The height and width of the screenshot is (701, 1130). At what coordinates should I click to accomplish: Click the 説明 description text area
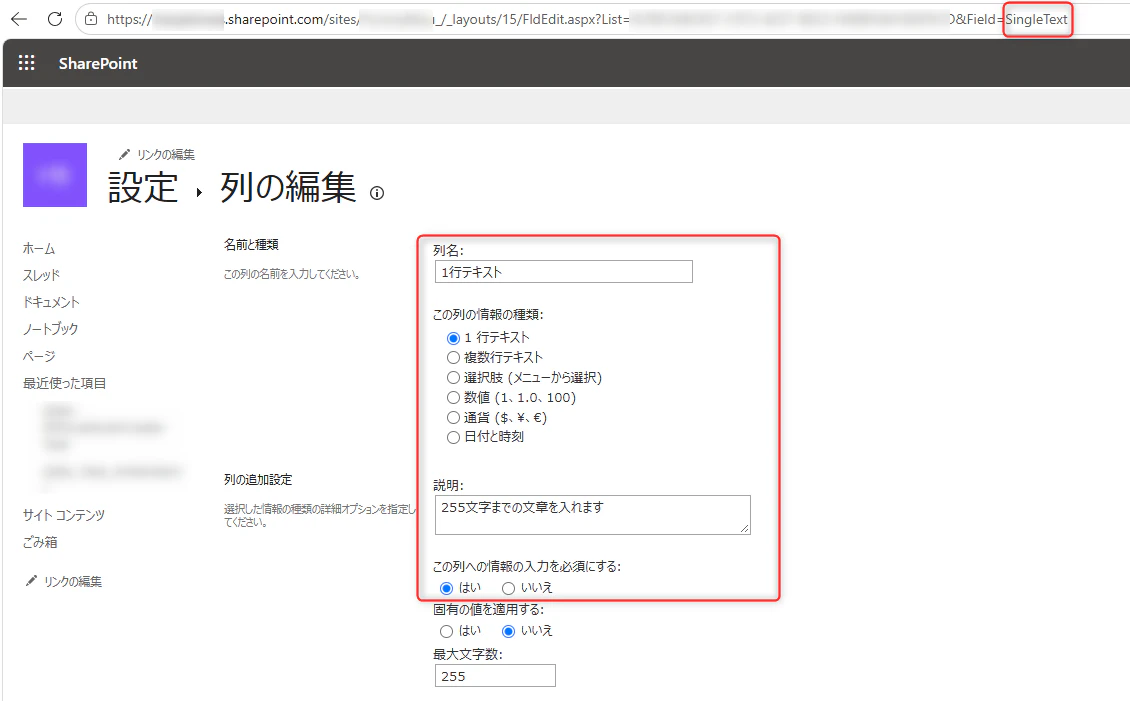click(x=592, y=514)
